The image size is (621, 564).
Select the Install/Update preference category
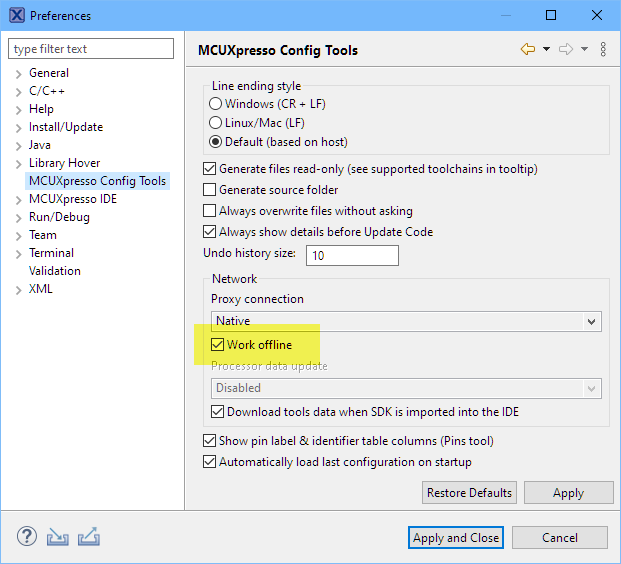pos(66,127)
